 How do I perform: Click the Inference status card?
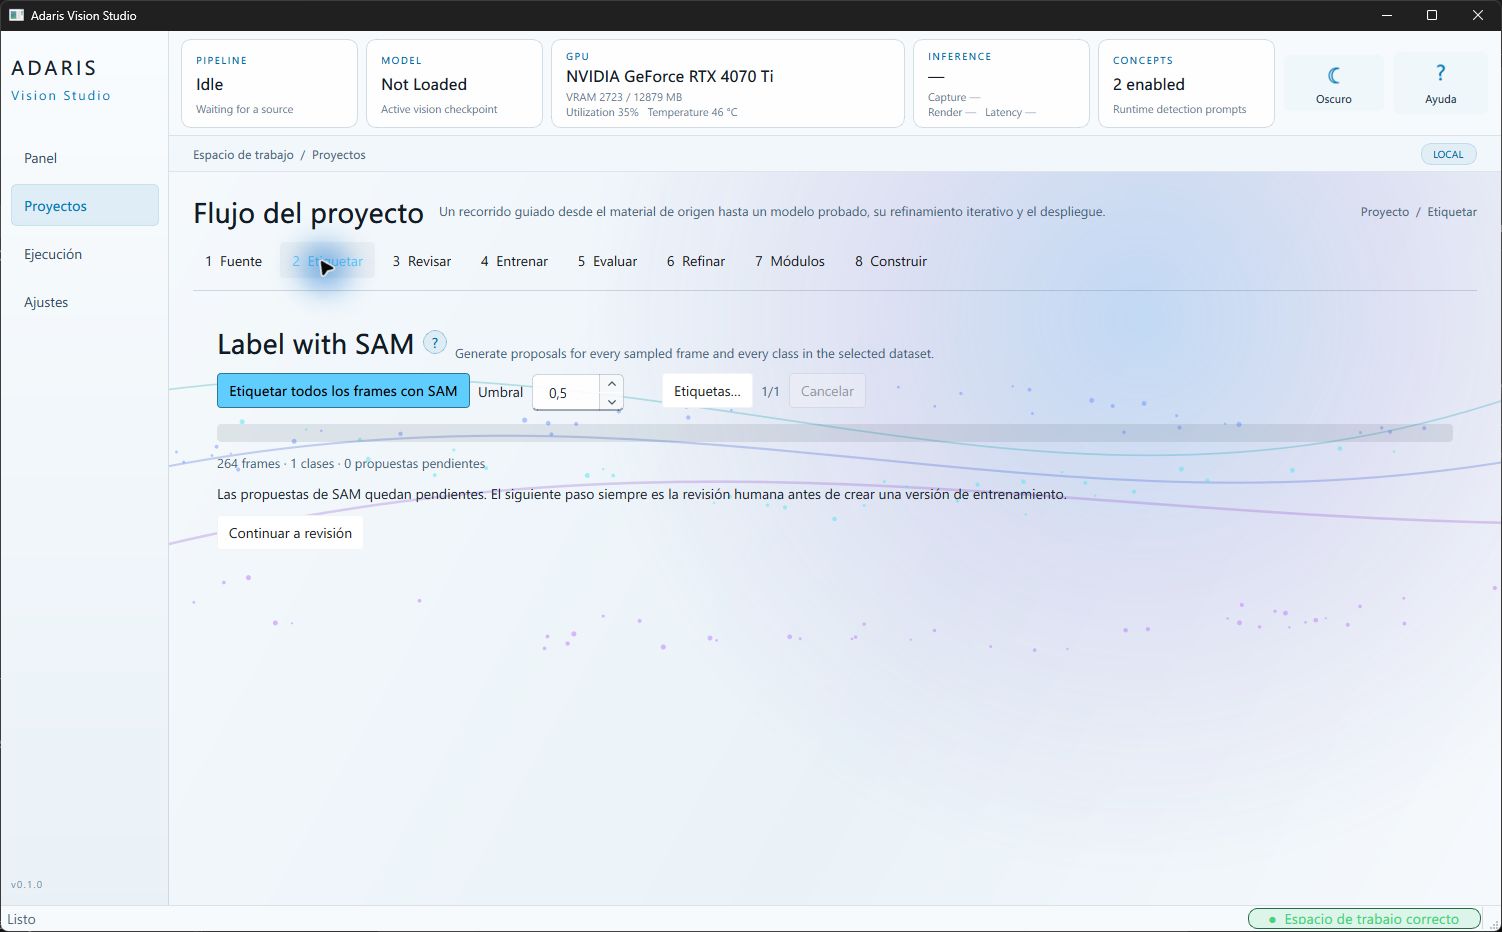click(x=1001, y=84)
